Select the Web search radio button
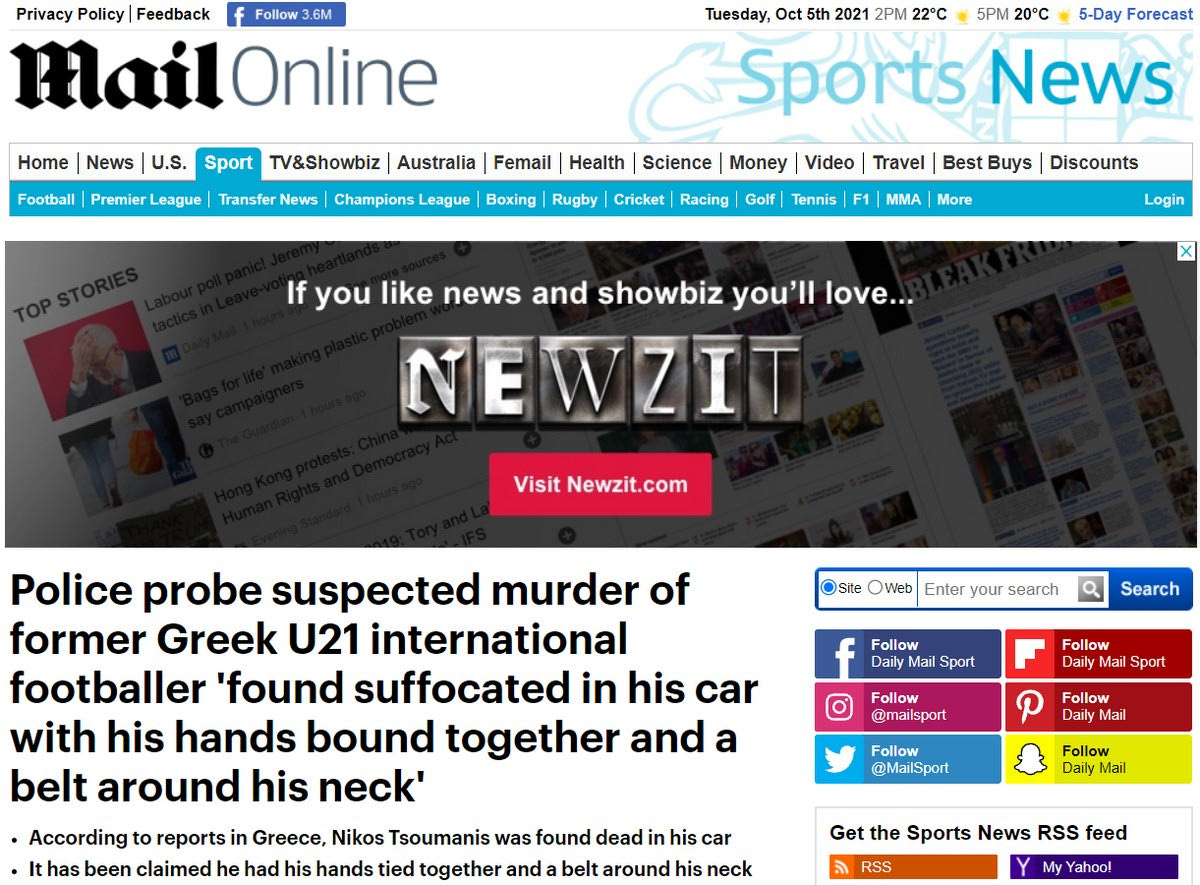 click(x=875, y=587)
